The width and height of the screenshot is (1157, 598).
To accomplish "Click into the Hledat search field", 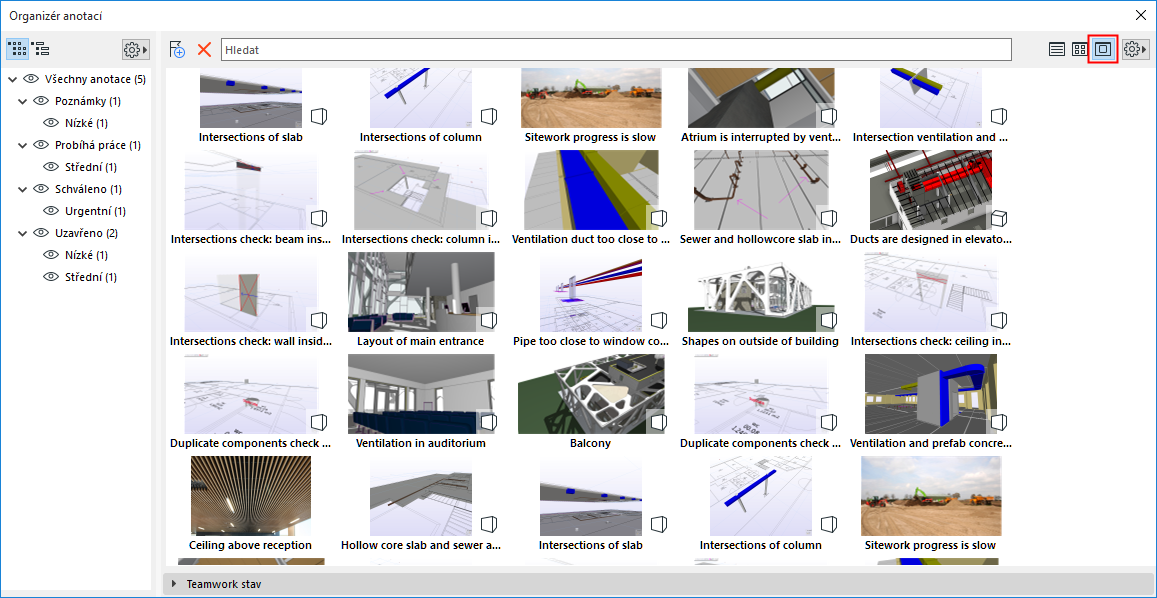I will pos(616,49).
